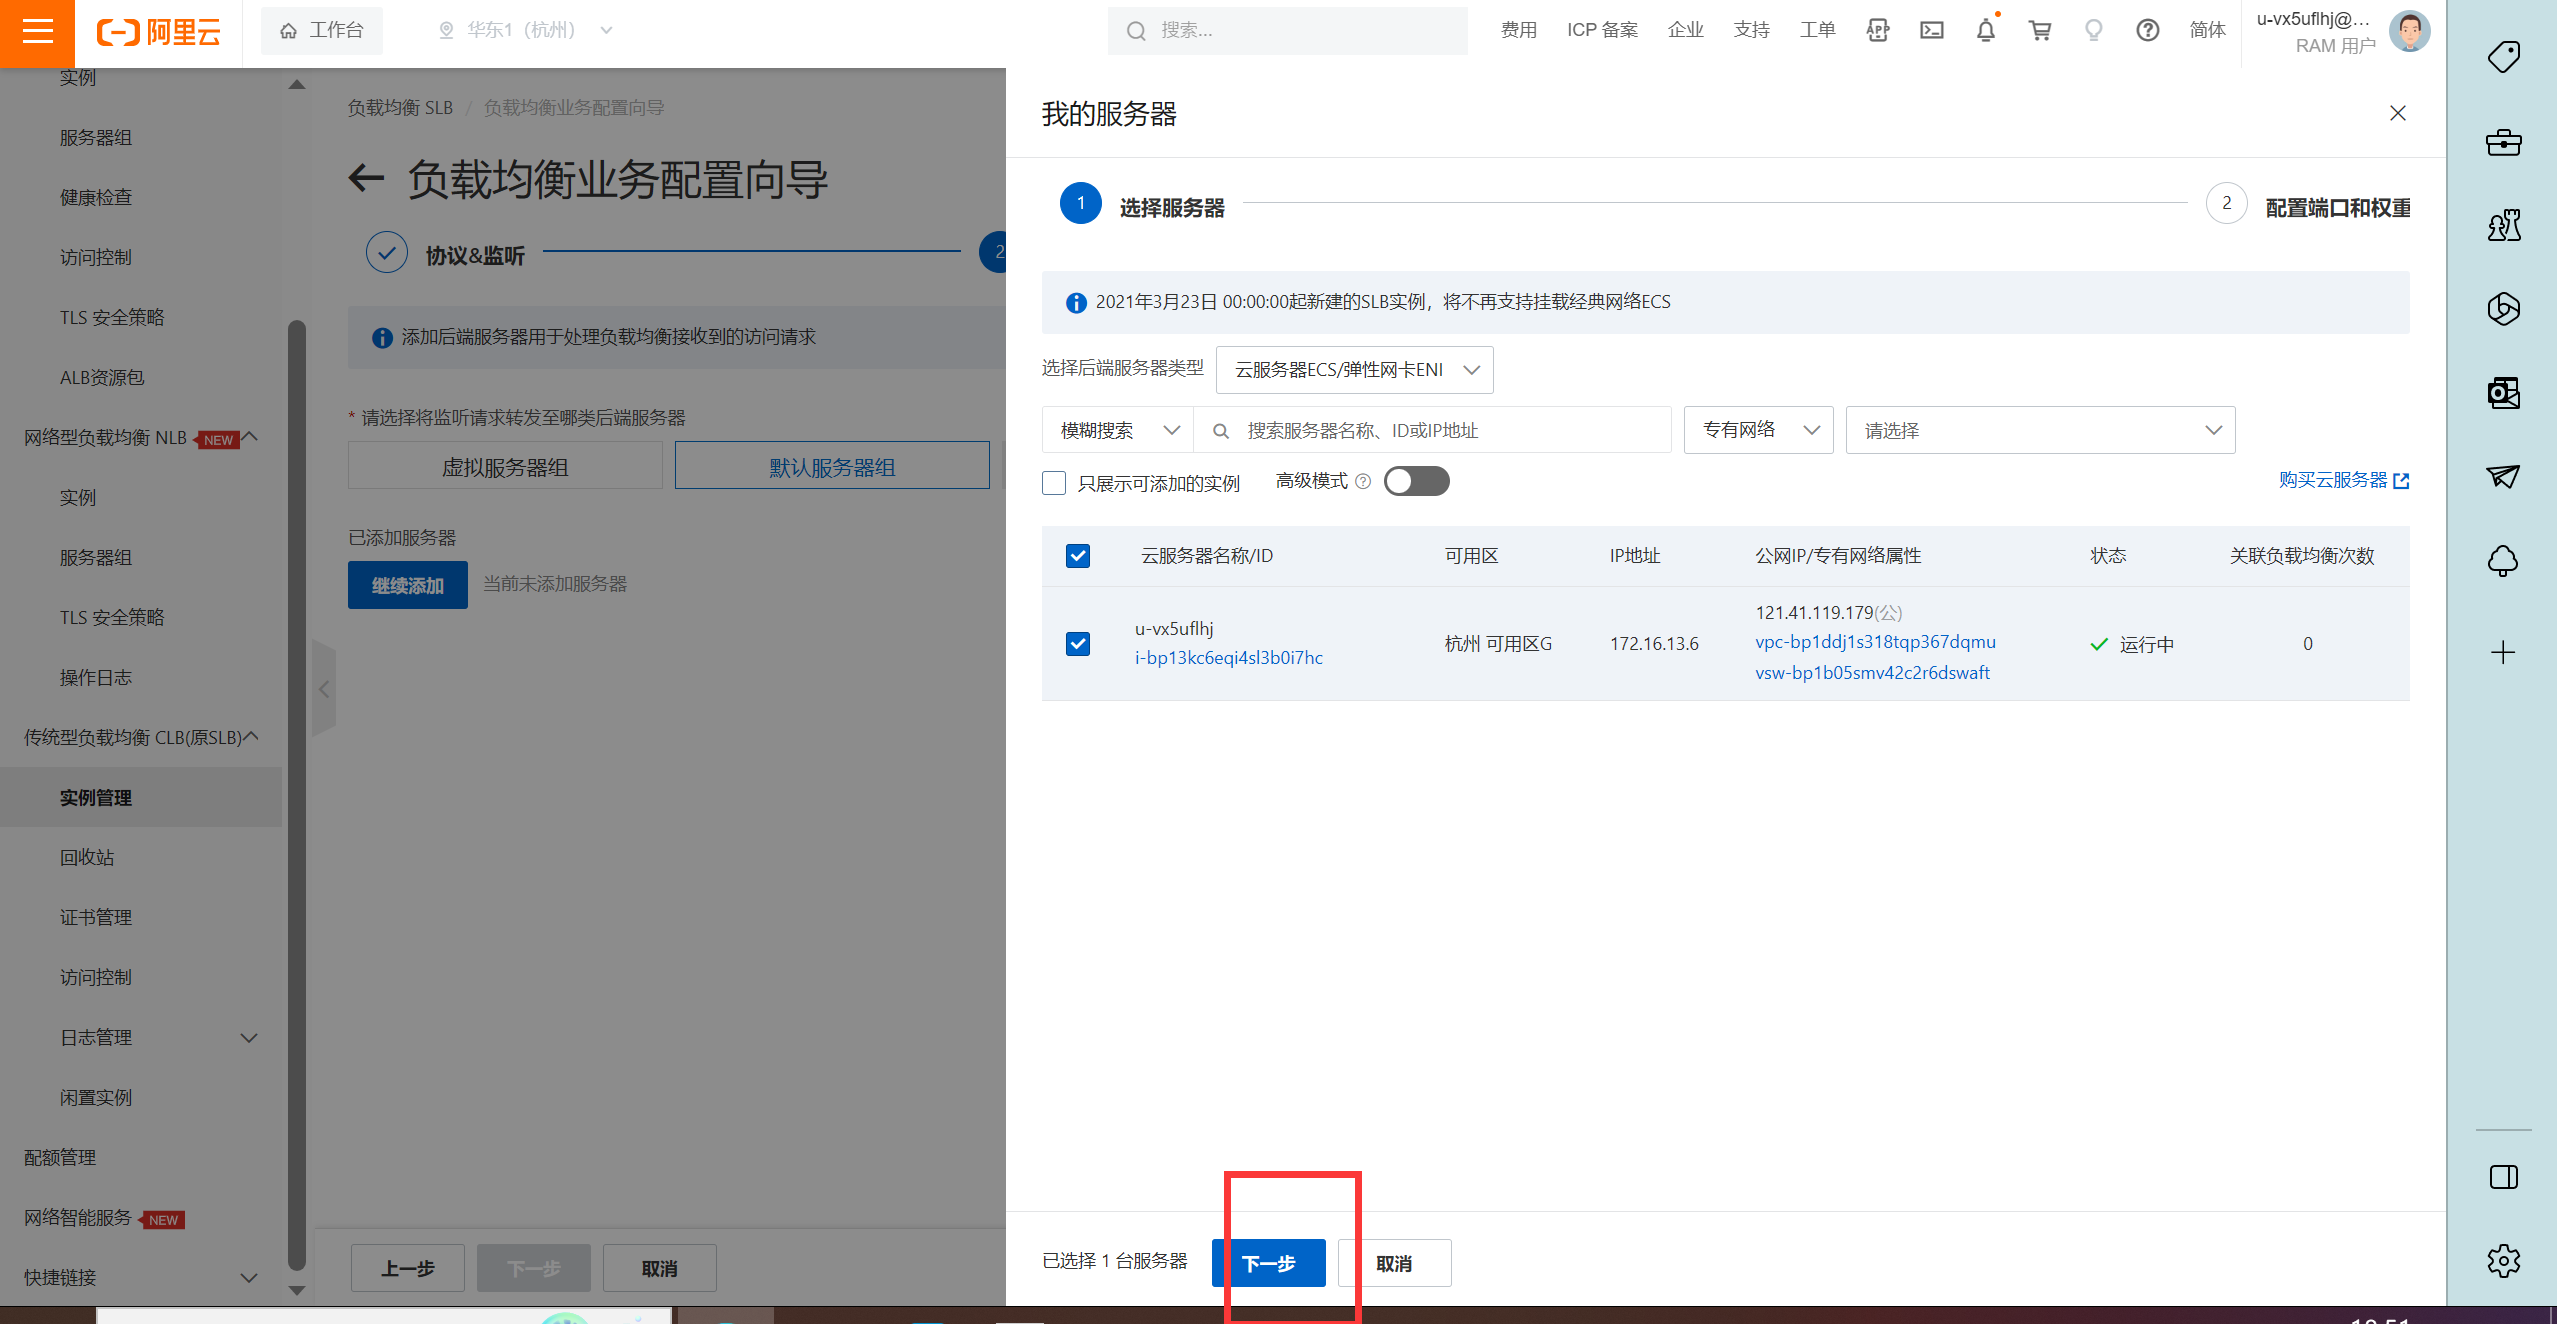Viewport: 2557px width, 1324px height.
Task: Open 工单 in top menu
Action: 1818,31
